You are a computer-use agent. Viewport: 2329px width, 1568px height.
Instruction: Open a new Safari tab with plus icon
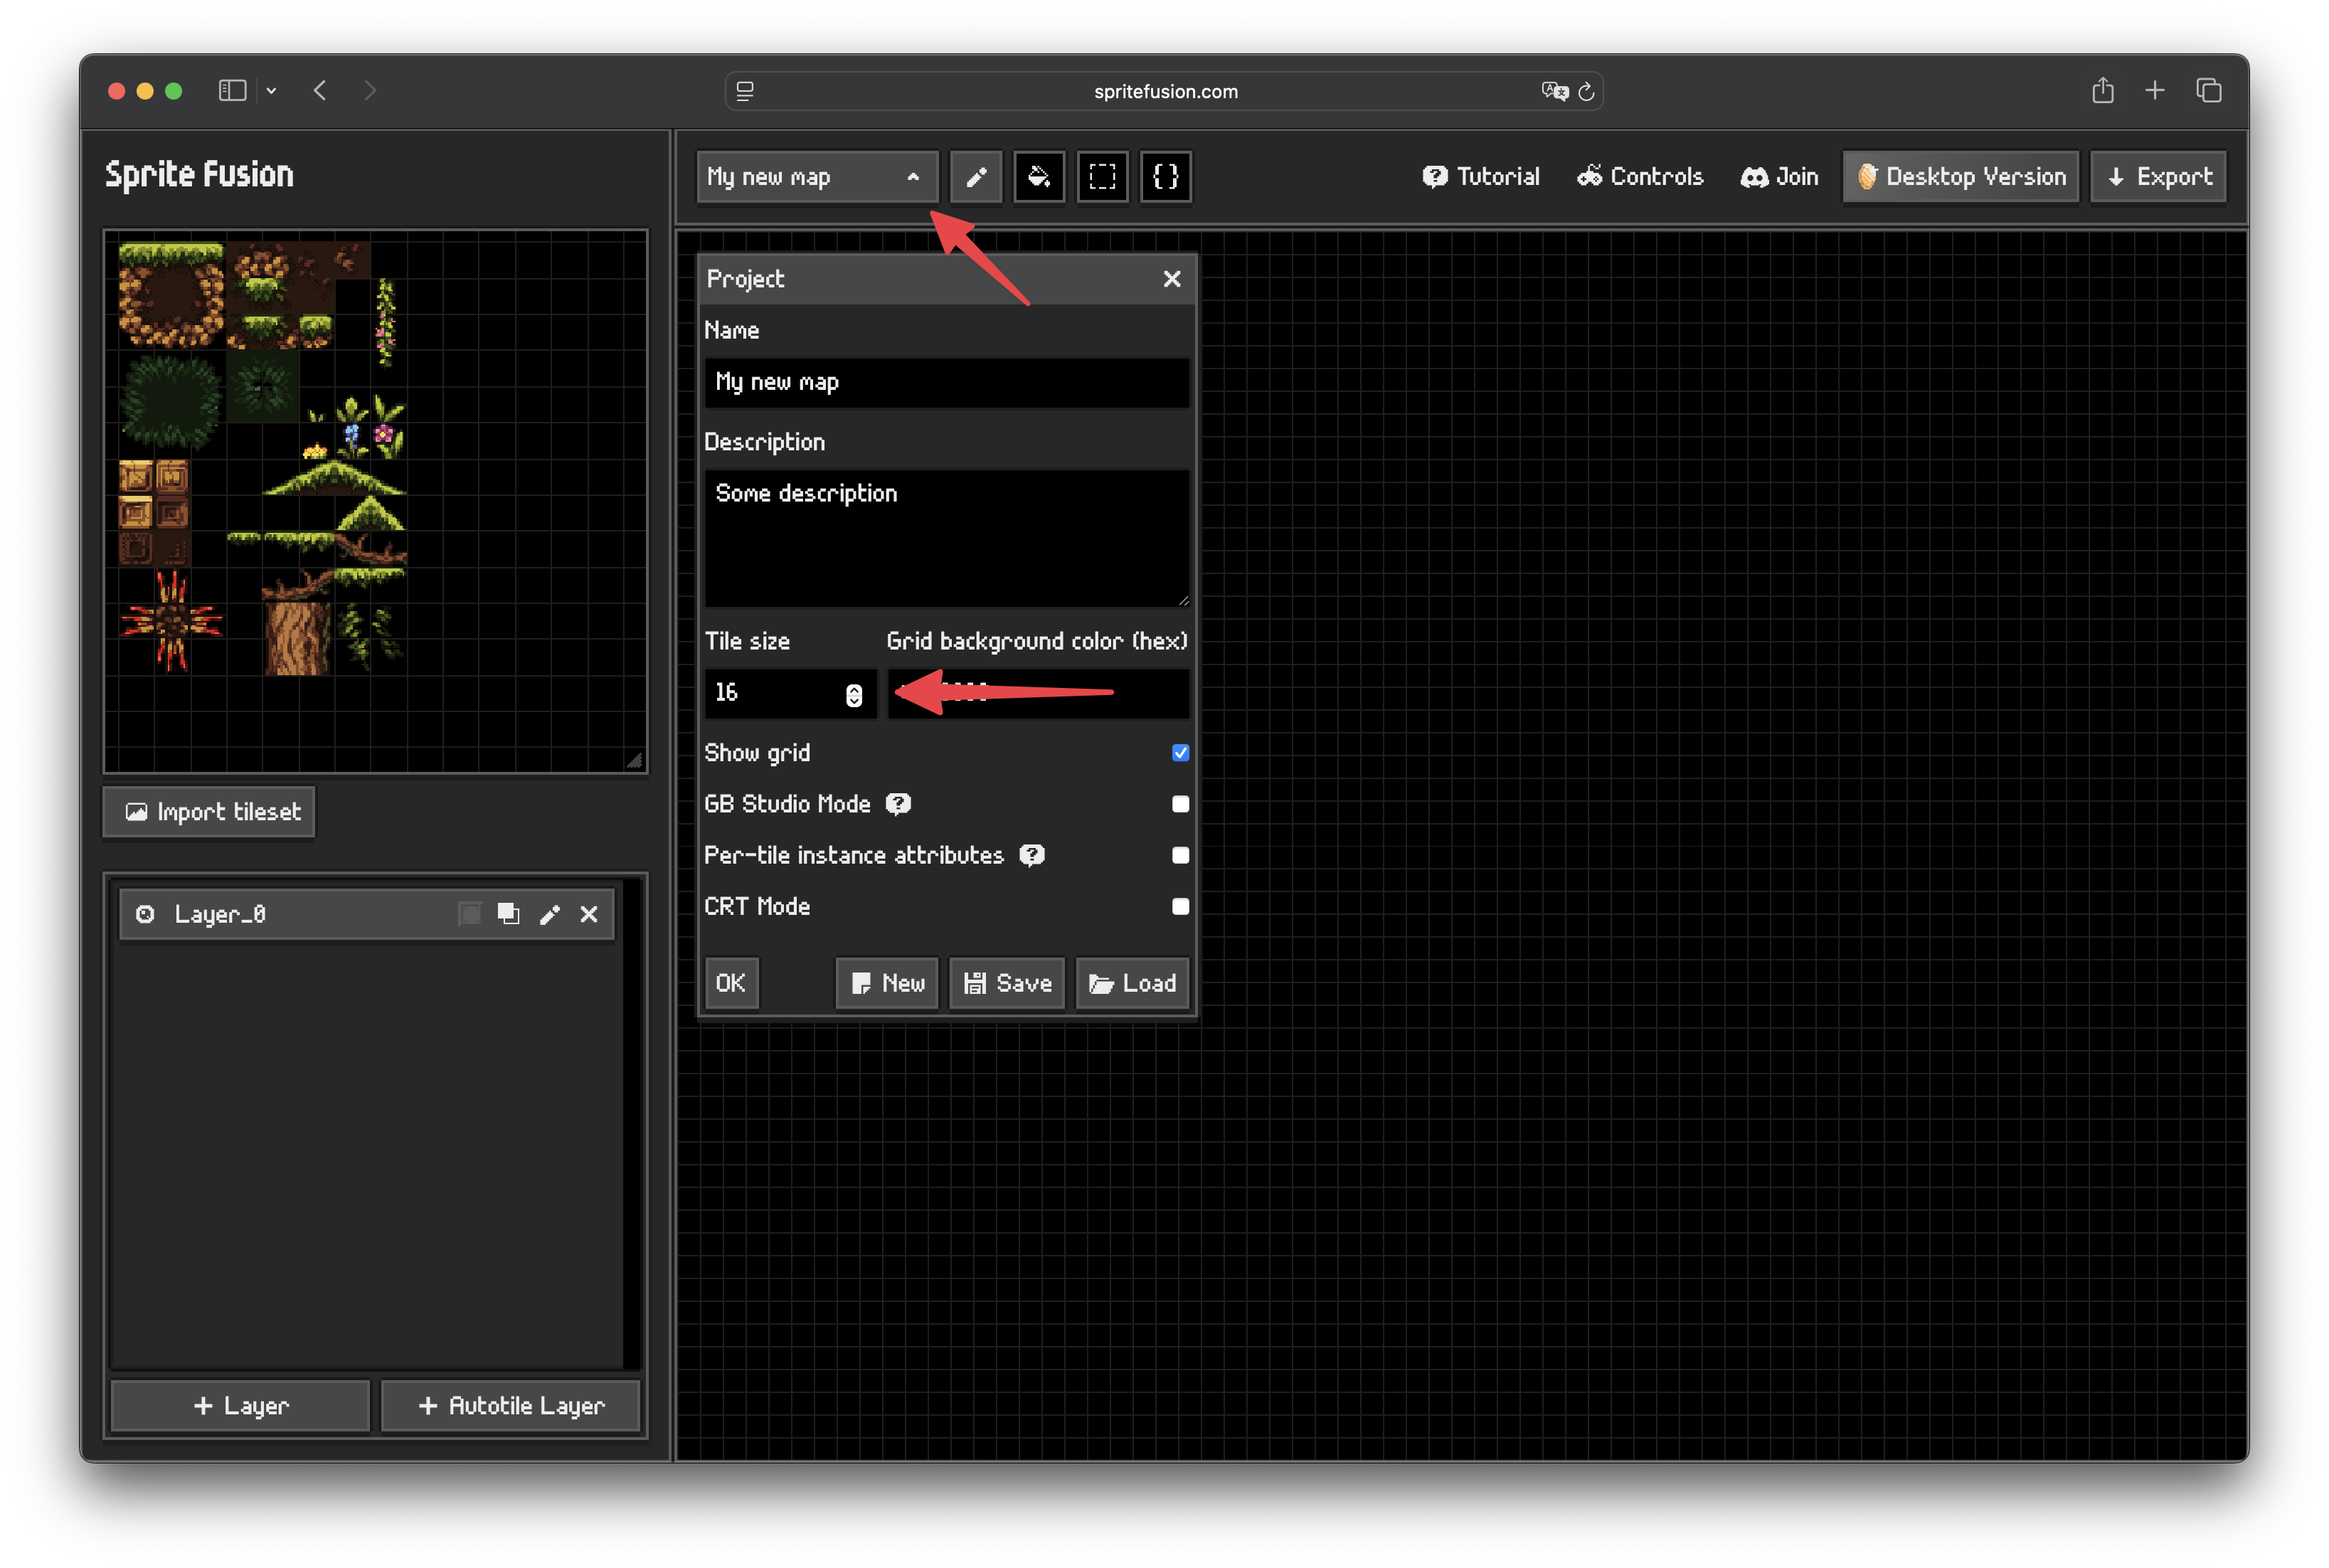tap(2154, 91)
